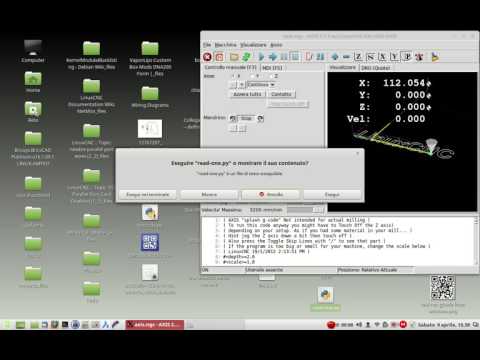Toggle optional pause icon in toolbar
Screen dimensions: 480x360
320,57
